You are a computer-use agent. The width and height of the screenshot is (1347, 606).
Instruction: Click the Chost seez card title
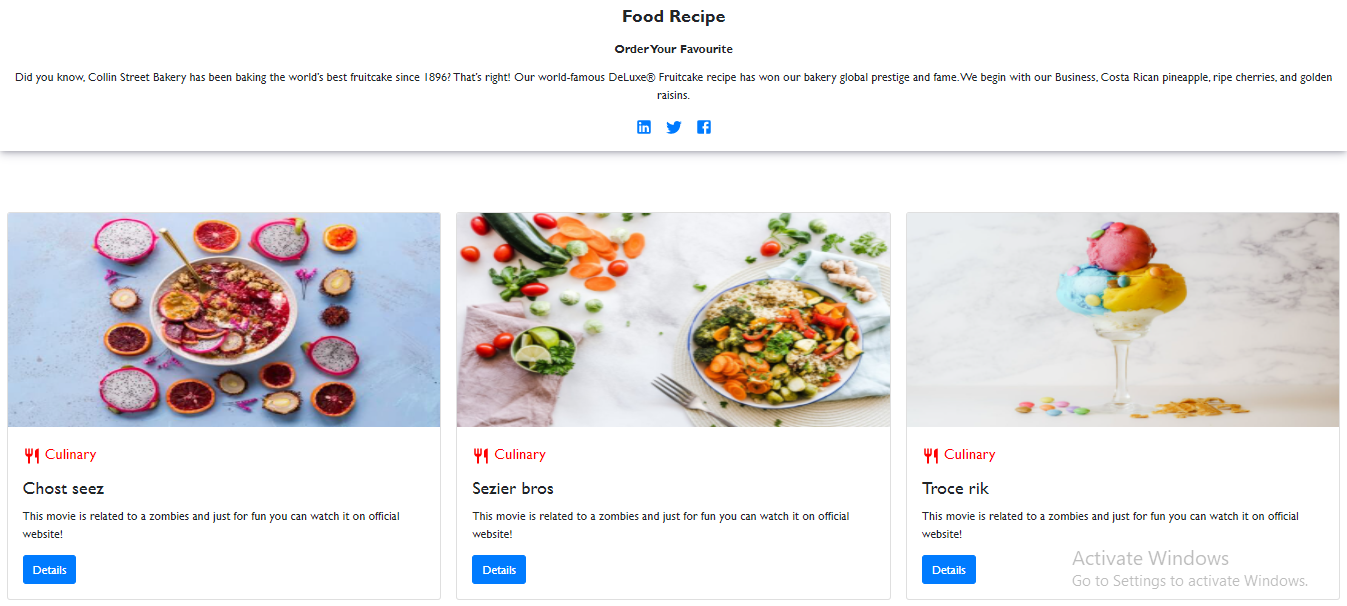[x=64, y=489]
